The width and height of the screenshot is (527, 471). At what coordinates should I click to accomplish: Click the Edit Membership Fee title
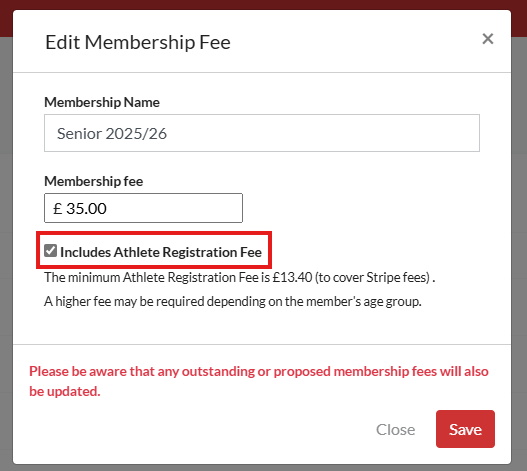click(x=138, y=43)
